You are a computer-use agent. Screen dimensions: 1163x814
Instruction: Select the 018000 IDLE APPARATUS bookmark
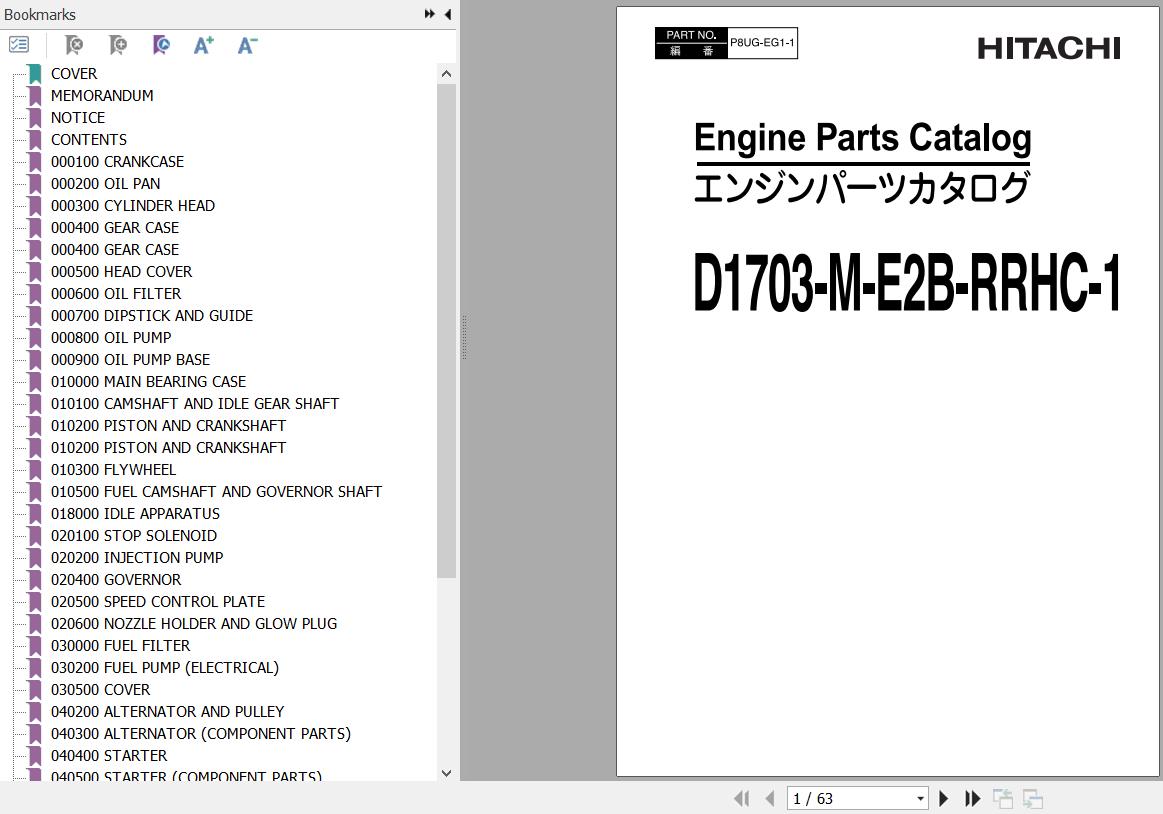tap(136, 513)
